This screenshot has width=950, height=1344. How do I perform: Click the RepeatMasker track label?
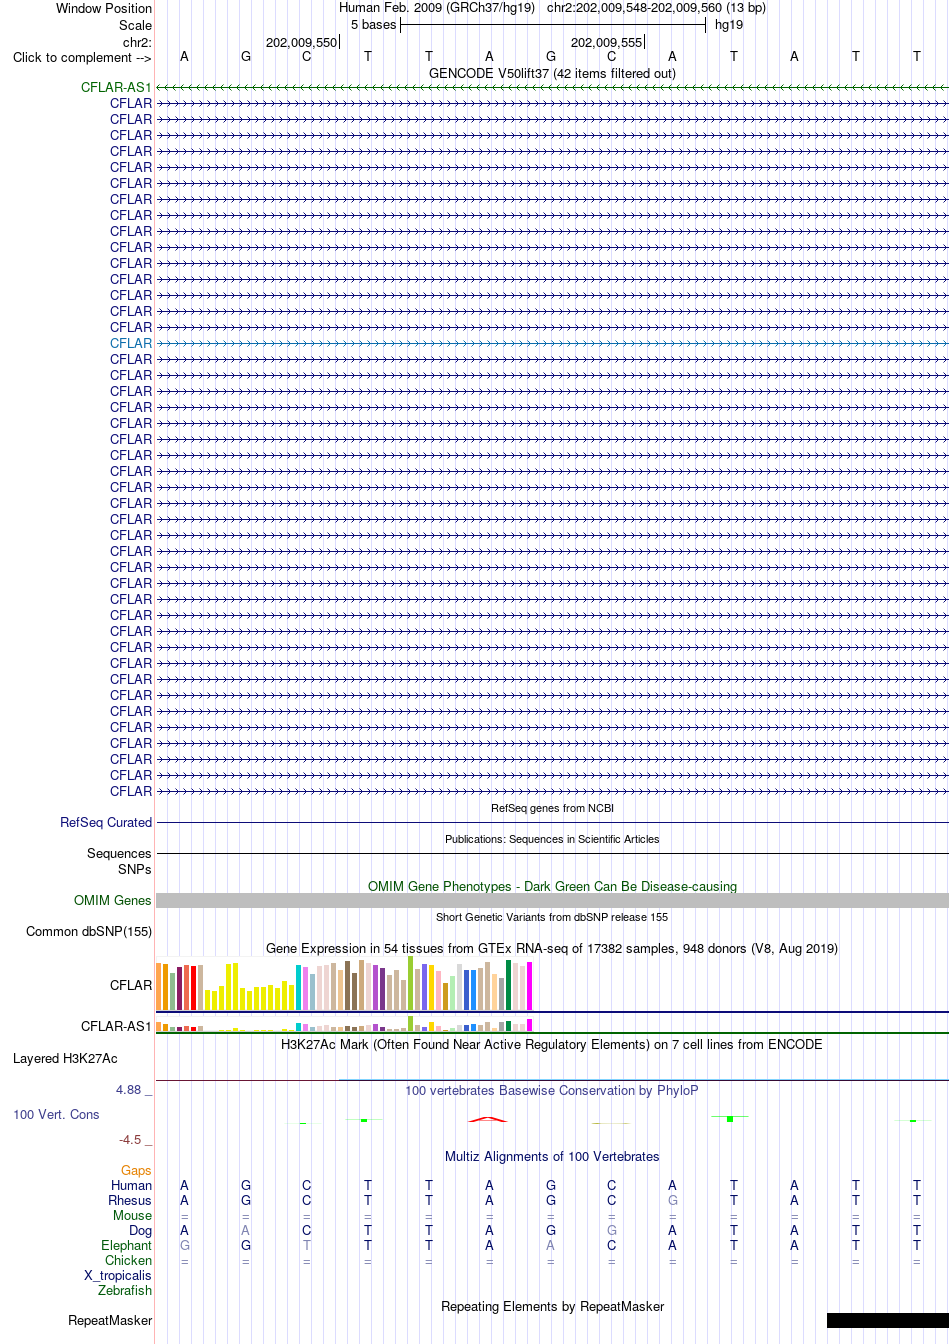coord(110,1320)
